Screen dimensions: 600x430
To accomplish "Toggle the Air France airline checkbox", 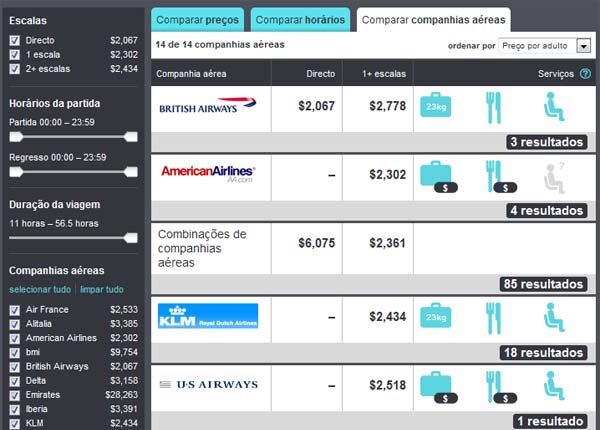I will tap(14, 310).
